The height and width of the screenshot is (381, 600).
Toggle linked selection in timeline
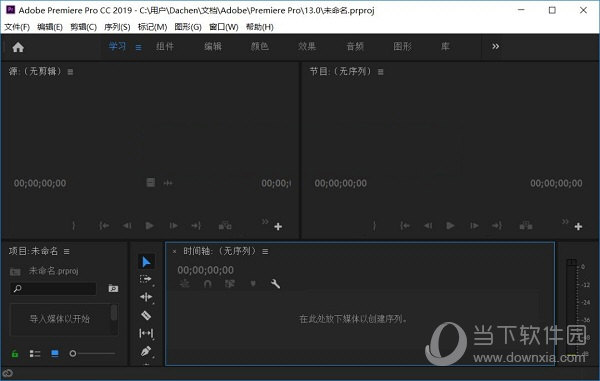(x=230, y=284)
